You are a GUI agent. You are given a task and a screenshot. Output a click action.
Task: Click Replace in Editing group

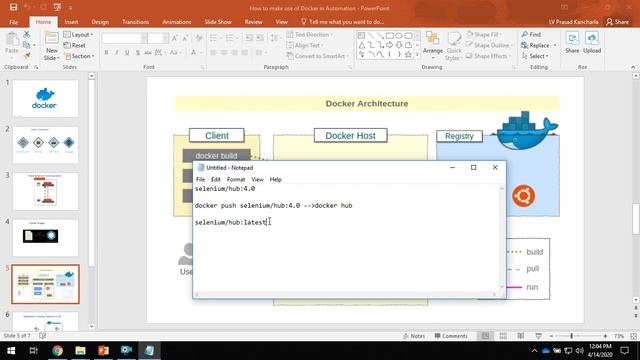[538, 45]
